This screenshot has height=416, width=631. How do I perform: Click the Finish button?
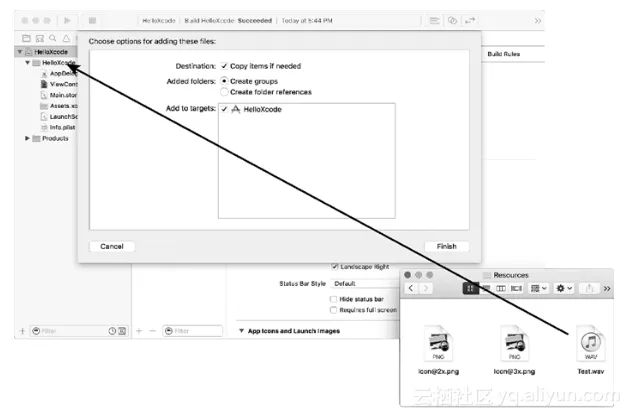coord(447,246)
